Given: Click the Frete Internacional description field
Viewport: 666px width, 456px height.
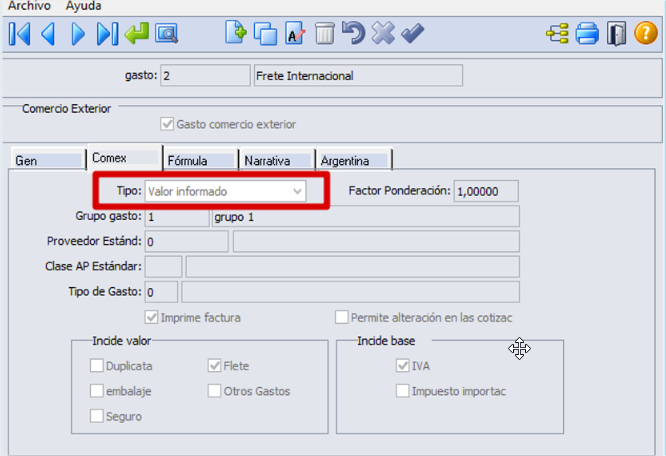Looking at the screenshot, I should (x=358, y=76).
